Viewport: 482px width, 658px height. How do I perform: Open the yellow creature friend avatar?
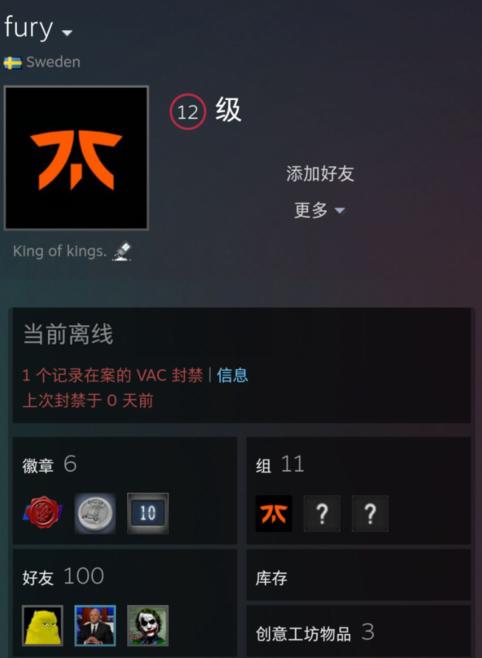(x=42, y=625)
